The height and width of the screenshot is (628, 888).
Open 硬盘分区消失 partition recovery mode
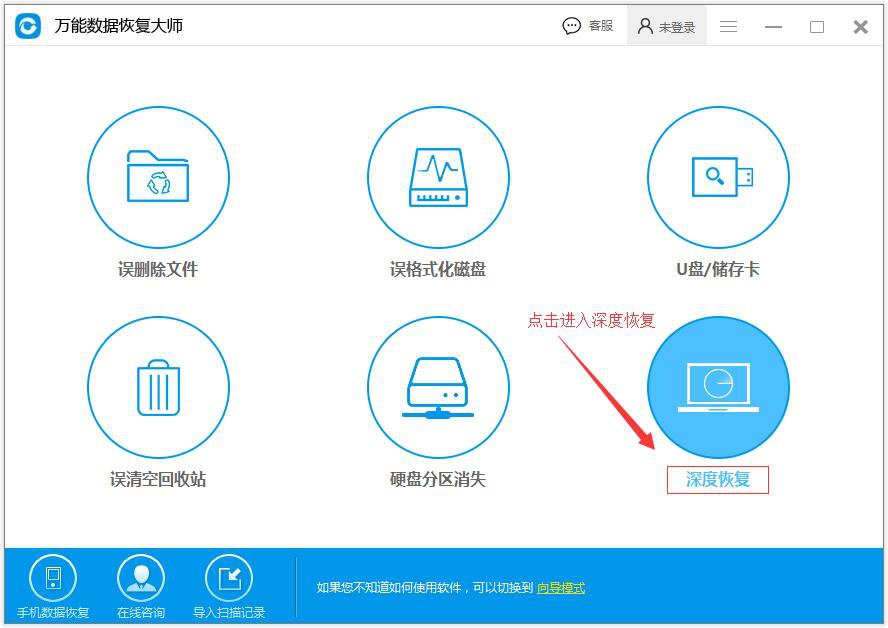[438, 387]
